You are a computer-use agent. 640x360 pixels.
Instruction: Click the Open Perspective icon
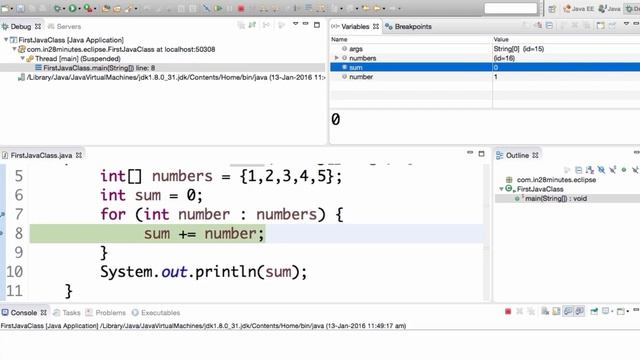click(552, 9)
